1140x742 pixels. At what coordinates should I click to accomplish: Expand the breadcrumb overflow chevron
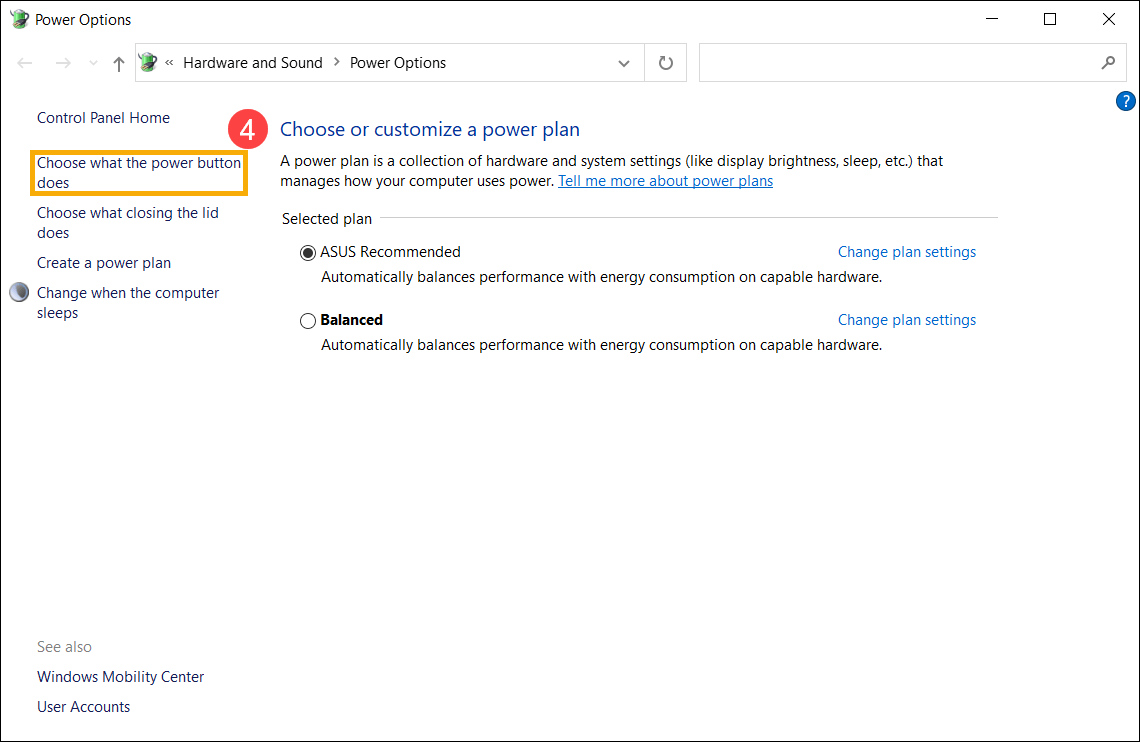(x=170, y=63)
